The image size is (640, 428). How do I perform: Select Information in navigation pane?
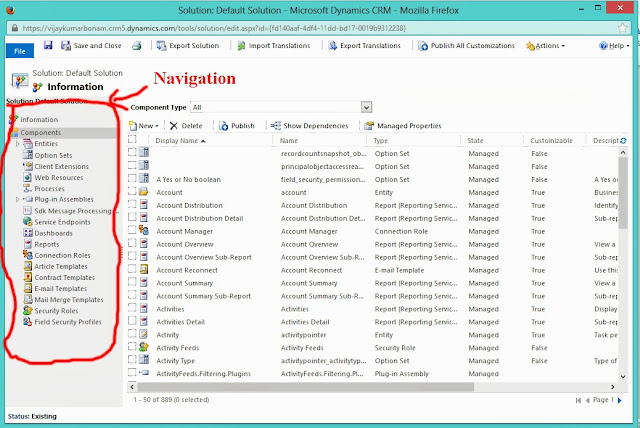coord(39,120)
